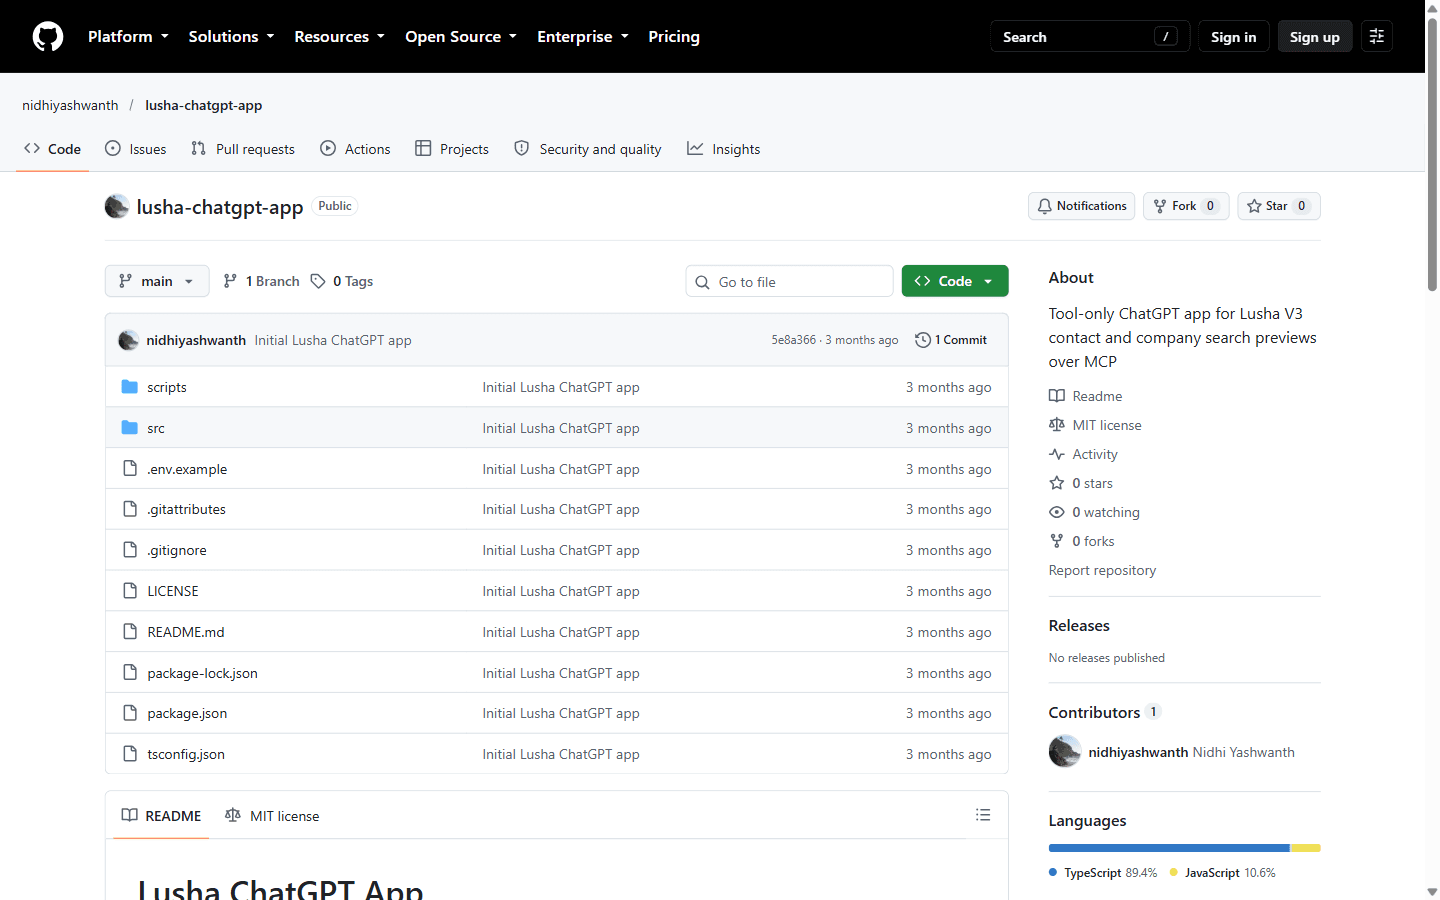This screenshot has height=900, width=1440.
Task: Click the Sign up button
Action: (x=1315, y=36)
